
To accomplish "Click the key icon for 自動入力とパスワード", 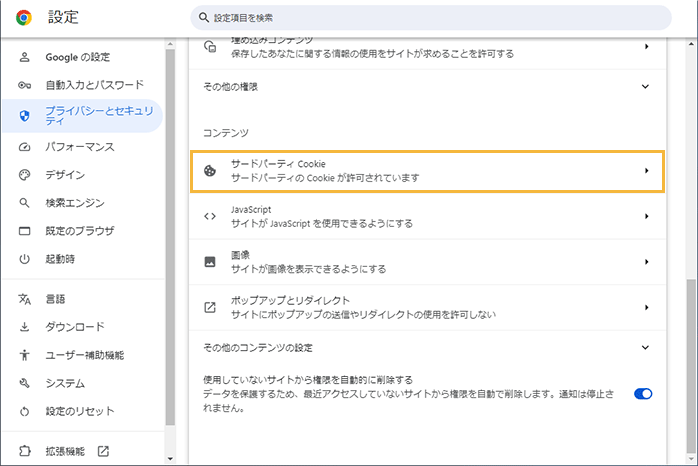I will click(x=24, y=85).
